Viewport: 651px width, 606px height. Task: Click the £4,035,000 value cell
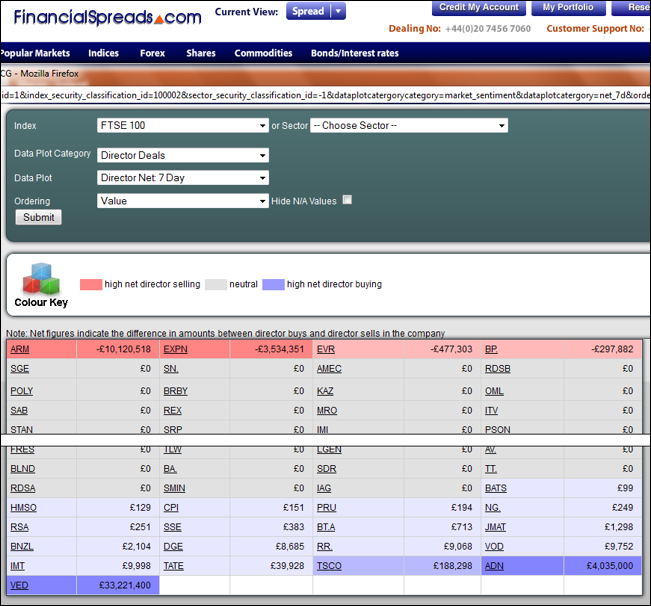[602, 566]
